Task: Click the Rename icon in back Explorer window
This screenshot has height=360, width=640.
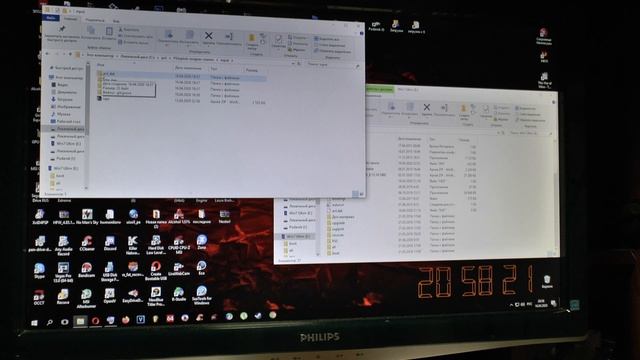Action: click(x=444, y=108)
